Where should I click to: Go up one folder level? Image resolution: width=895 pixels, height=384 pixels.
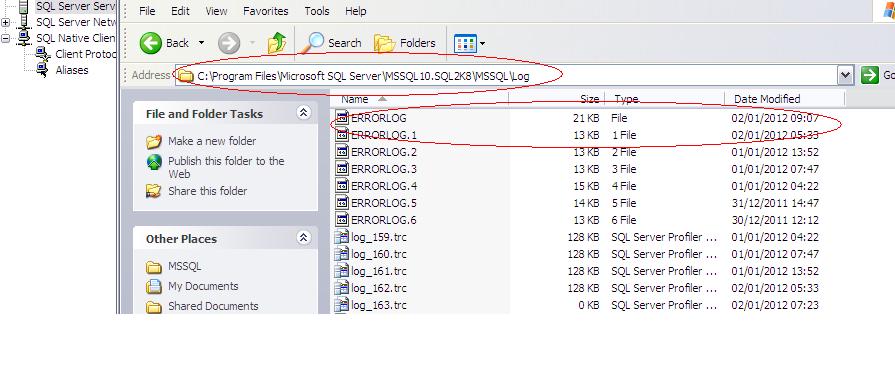[x=276, y=43]
